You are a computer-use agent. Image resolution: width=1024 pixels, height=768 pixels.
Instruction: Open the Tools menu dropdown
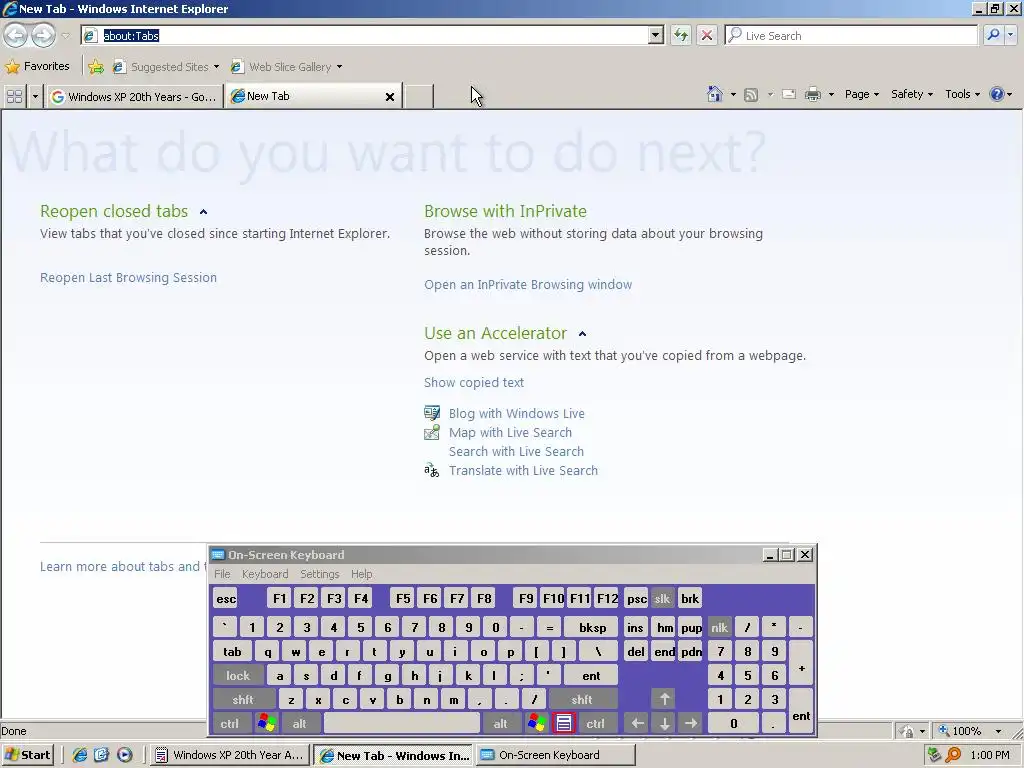click(x=962, y=94)
